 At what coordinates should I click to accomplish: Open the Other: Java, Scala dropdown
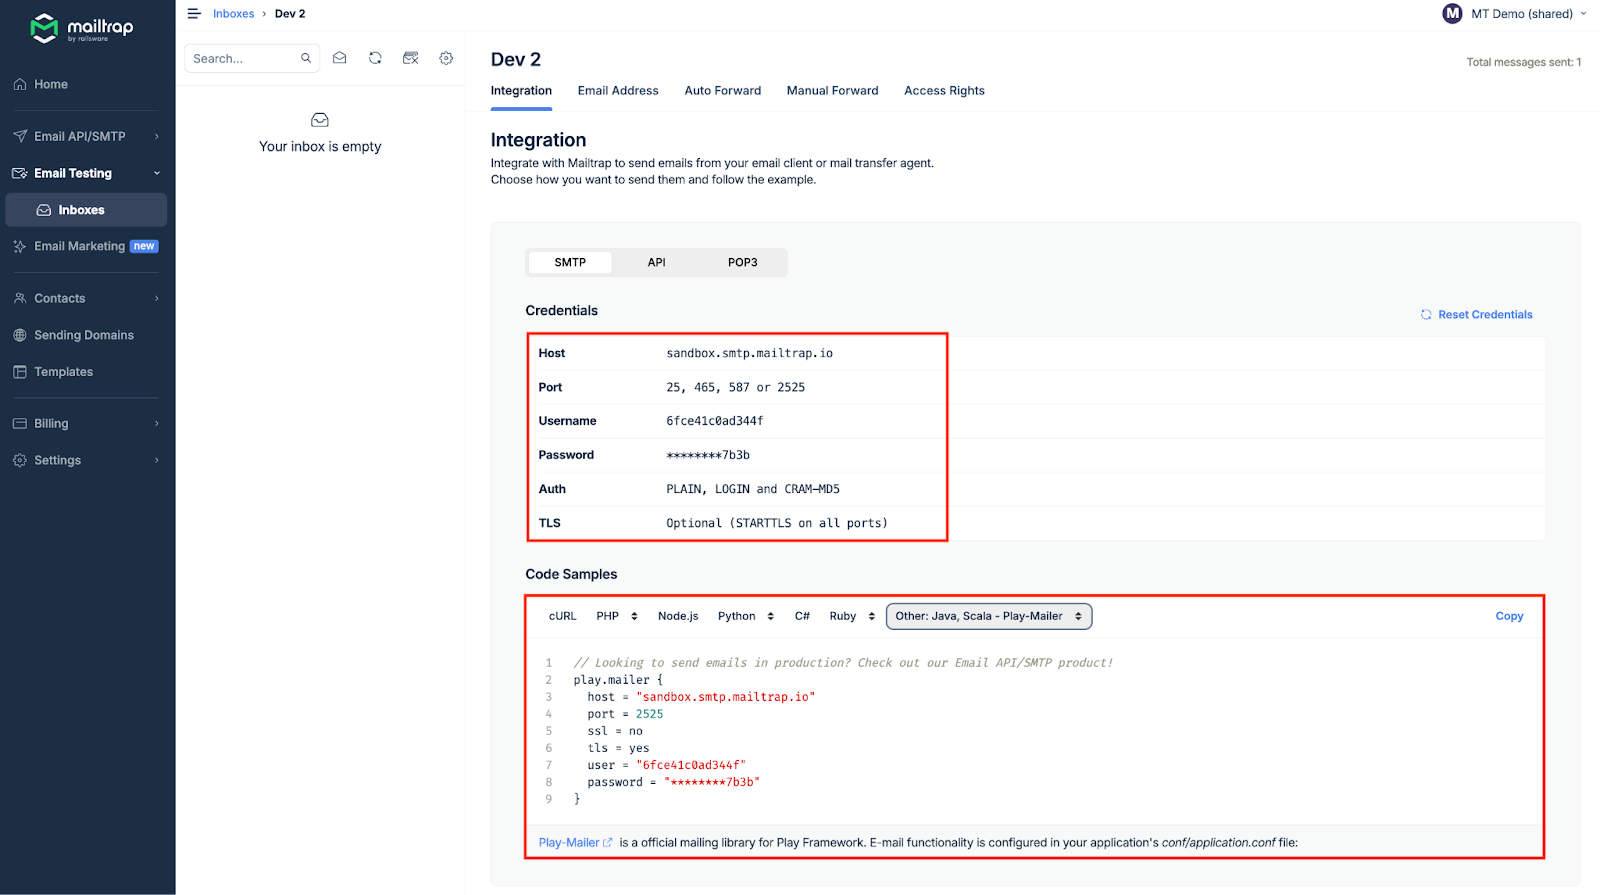pyautogui.click(x=989, y=616)
